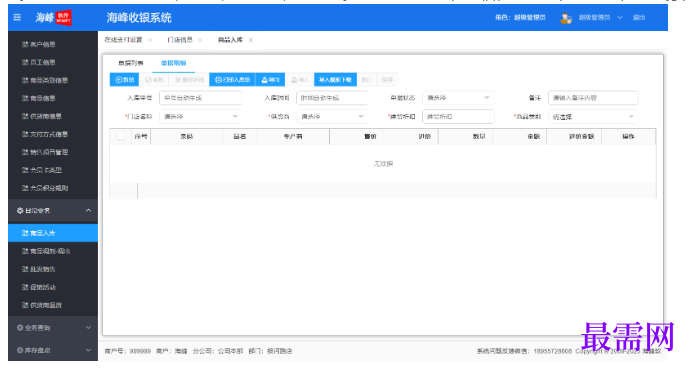The image size is (693, 368).
Task: Click the 供货商退货 sidebar icon
Action: tap(25, 305)
